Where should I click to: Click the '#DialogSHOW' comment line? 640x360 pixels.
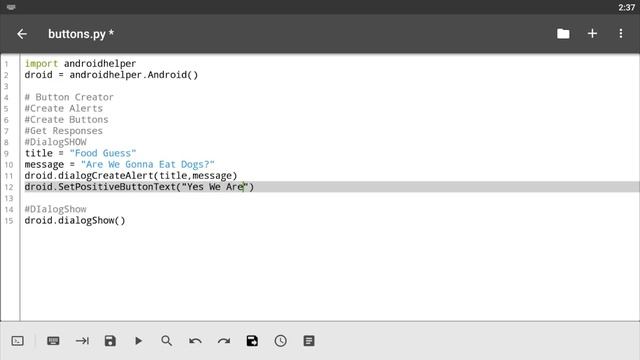(x=56, y=142)
